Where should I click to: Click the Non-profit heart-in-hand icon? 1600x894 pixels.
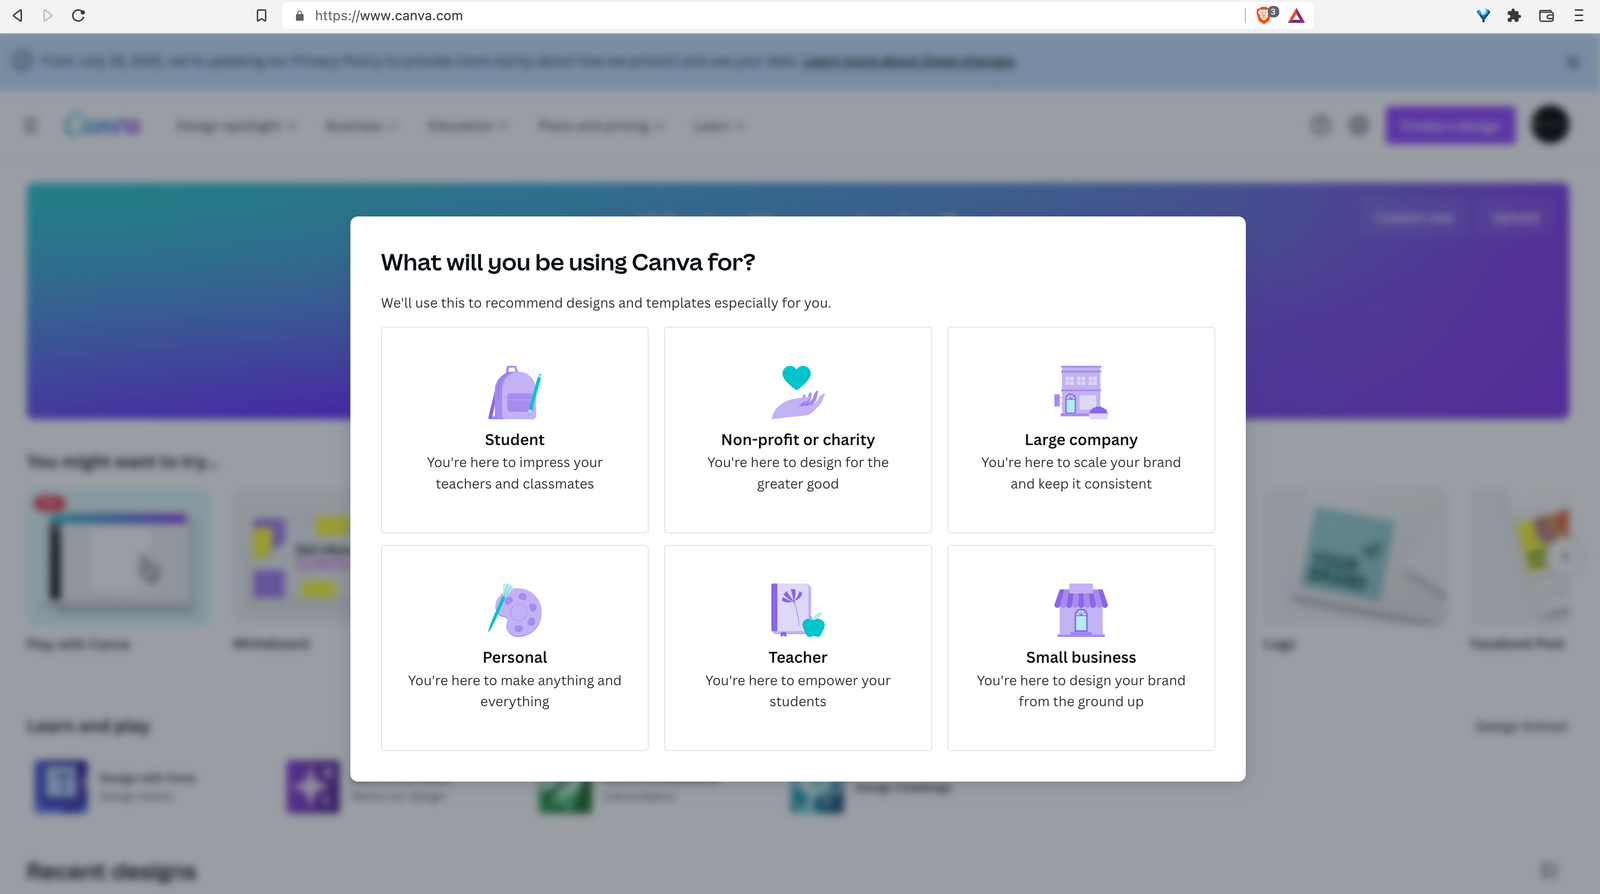(798, 392)
